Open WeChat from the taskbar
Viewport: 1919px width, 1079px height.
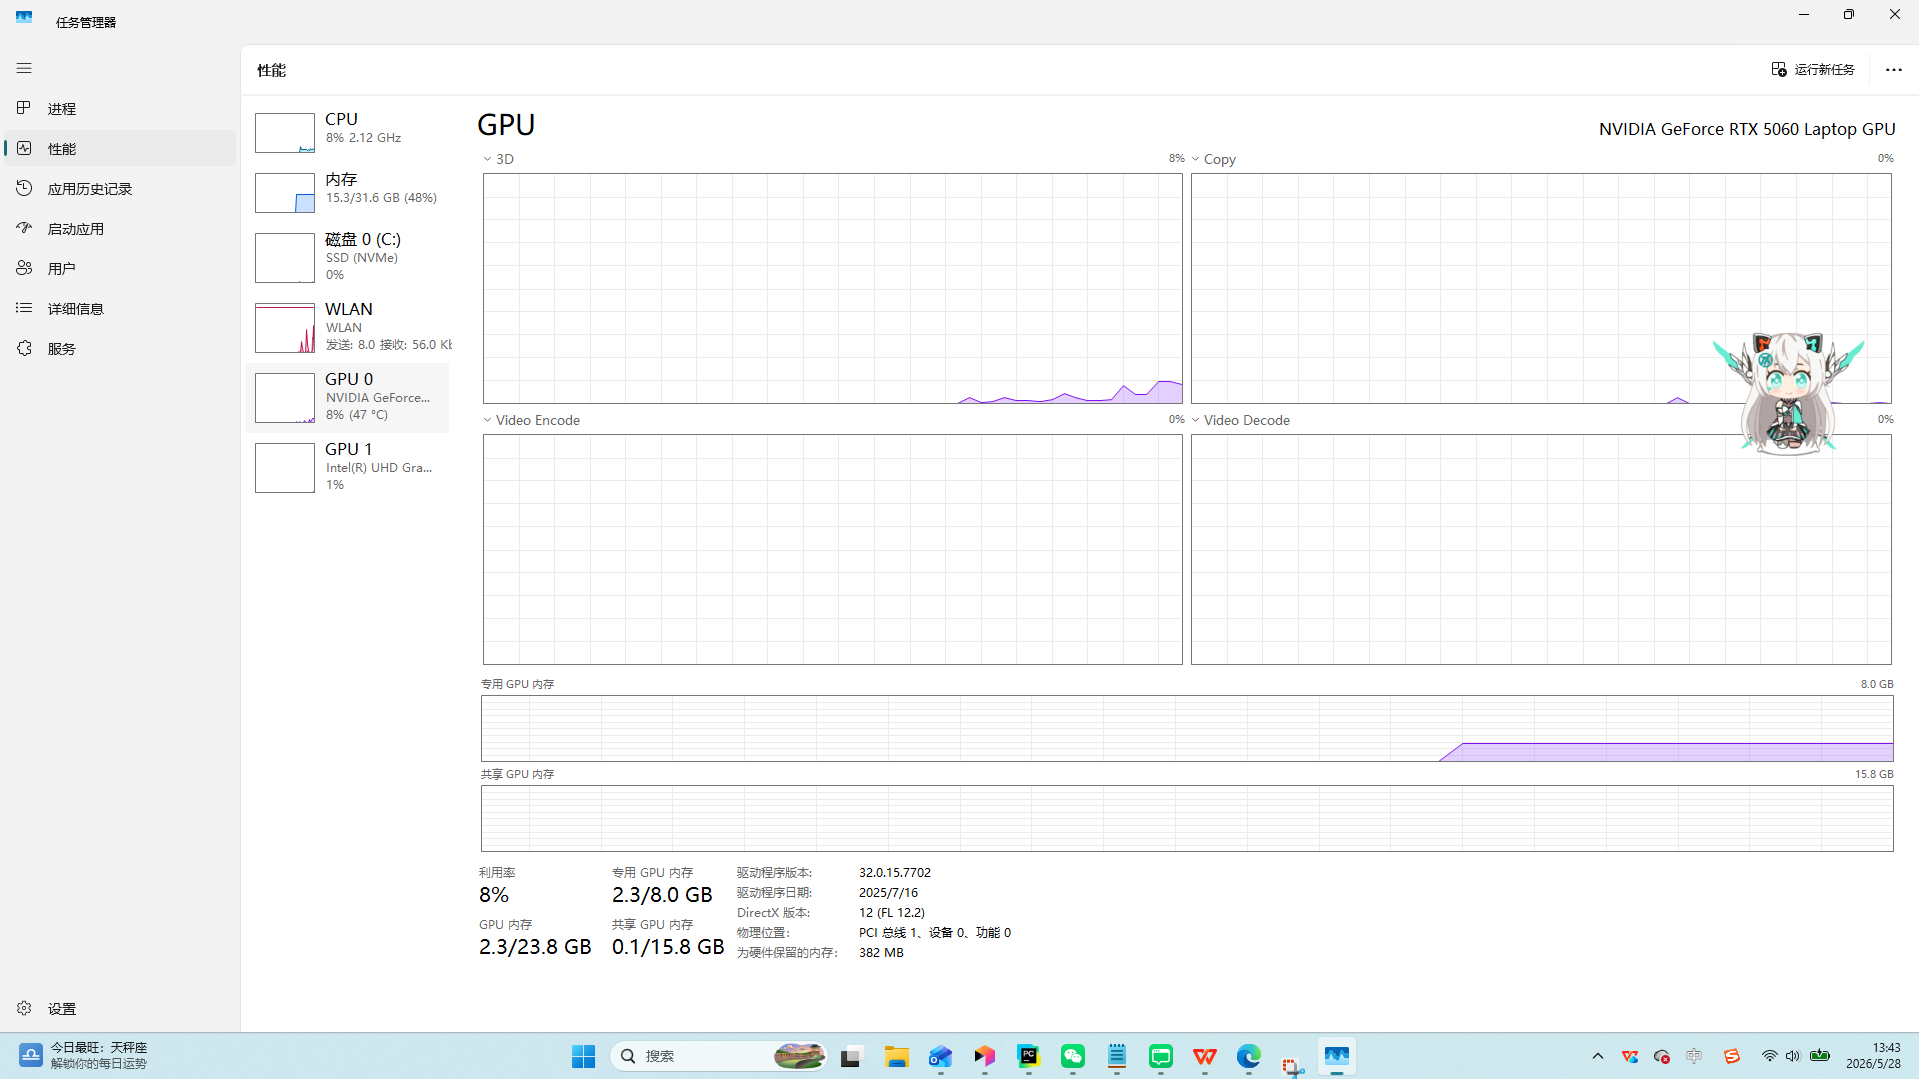point(1073,1056)
